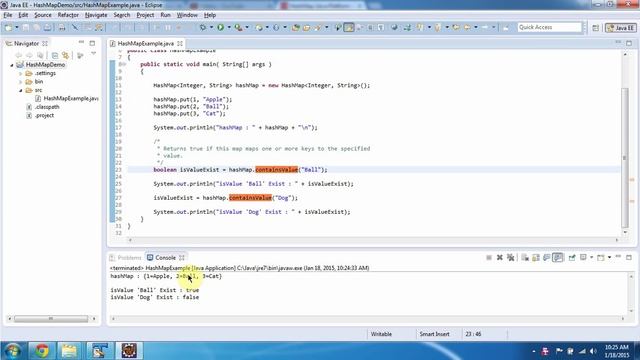This screenshot has width=640, height=360.
Task: Click the Writable status bar entry
Action: [381, 334]
